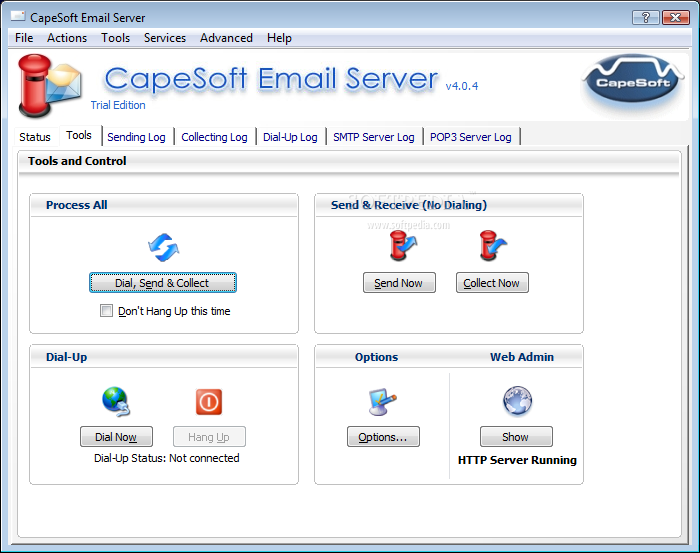
Task: Click the globe icon above Dial Now
Action: (116, 401)
